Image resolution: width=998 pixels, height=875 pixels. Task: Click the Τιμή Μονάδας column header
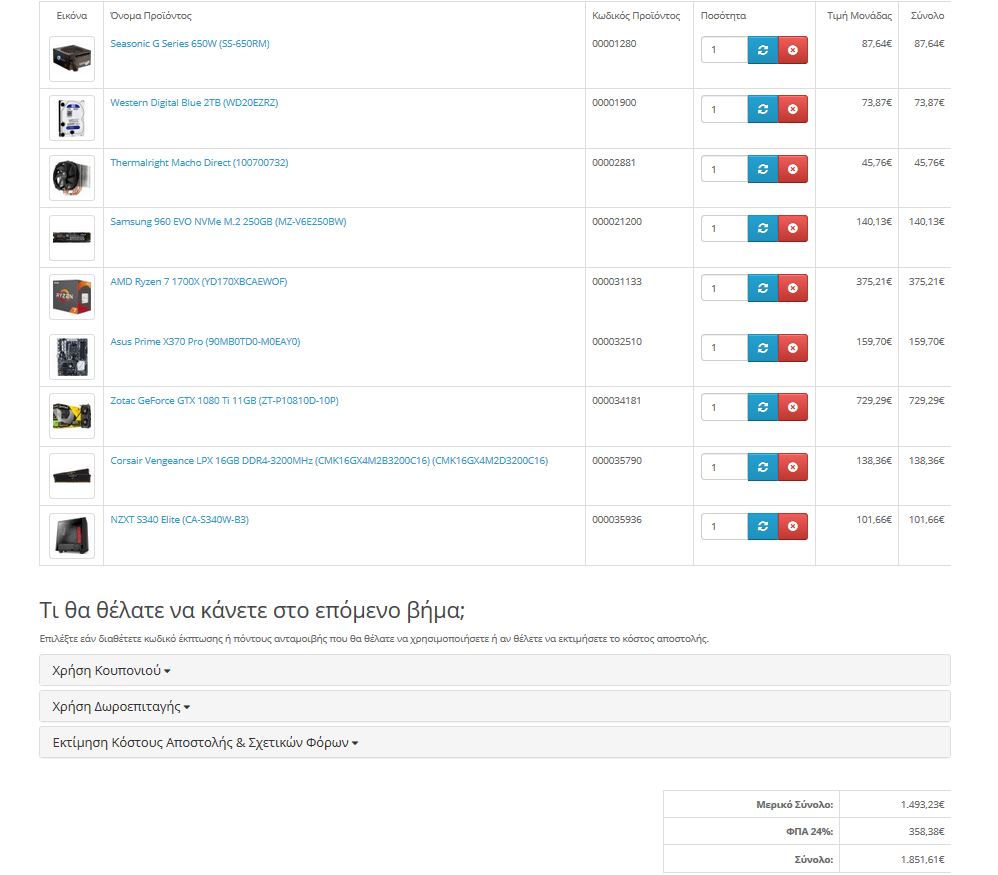click(x=859, y=15)
